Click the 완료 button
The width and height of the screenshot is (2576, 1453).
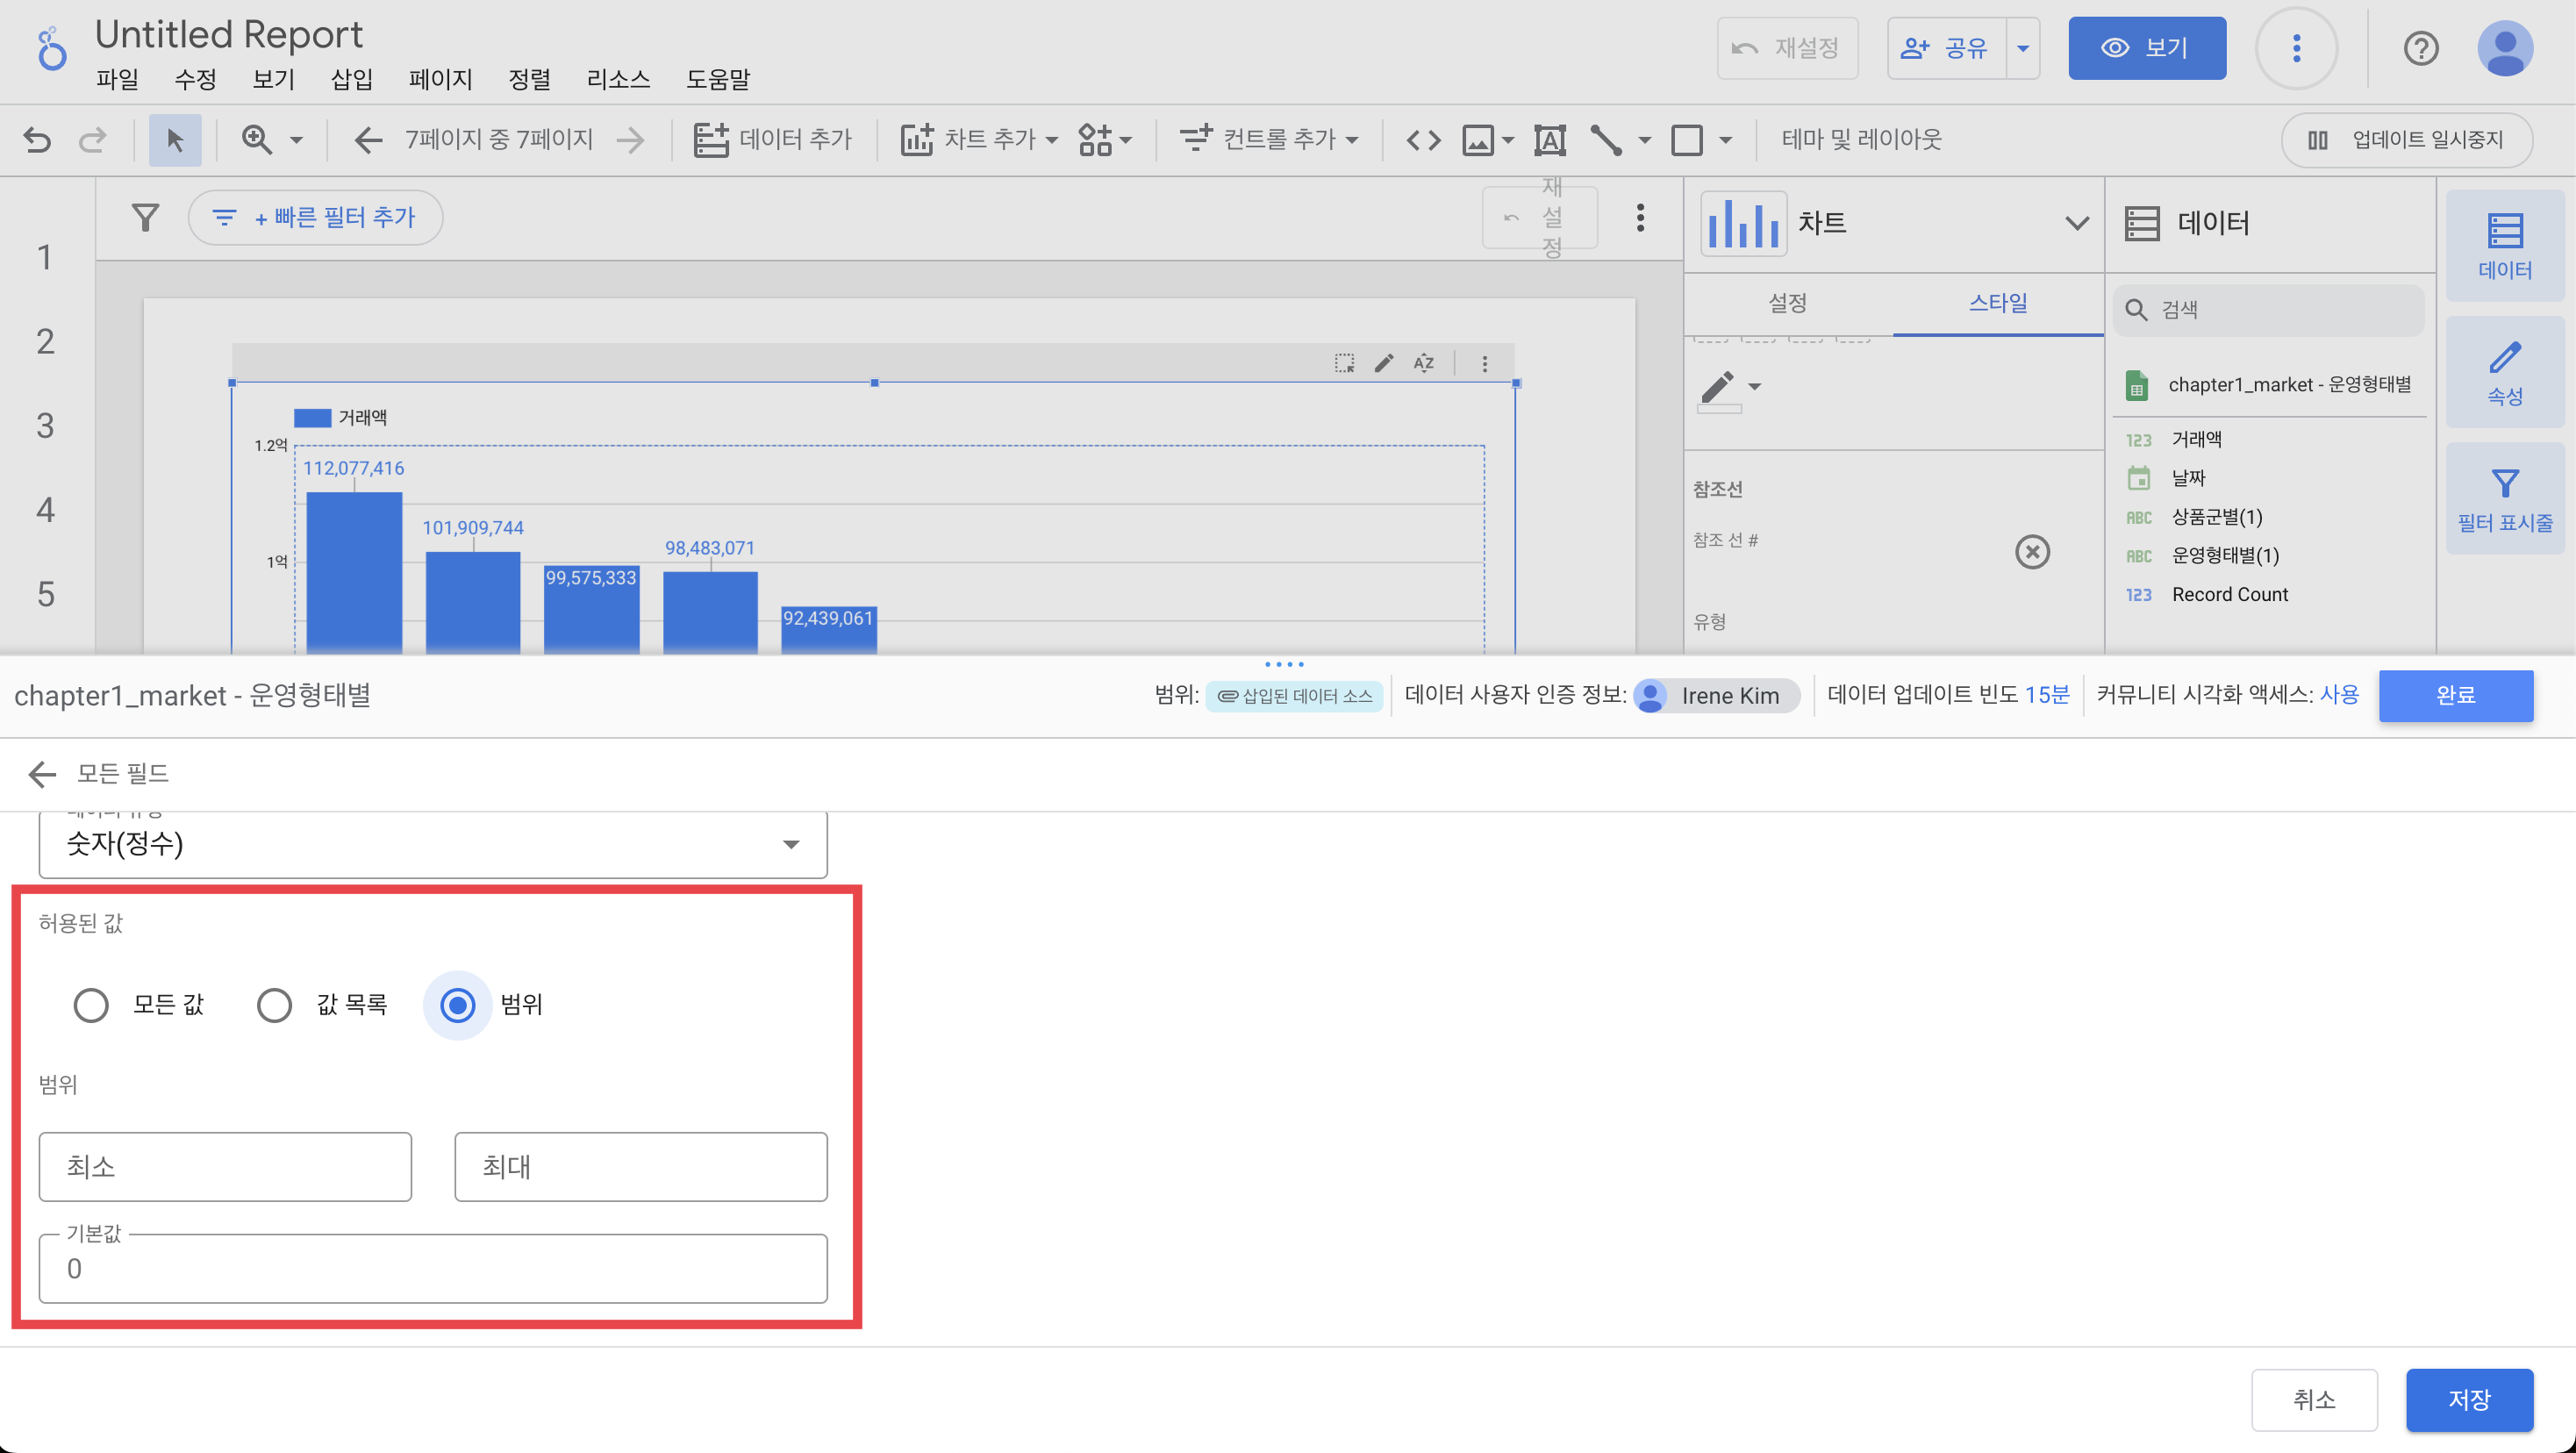[x=2455, y=695]
